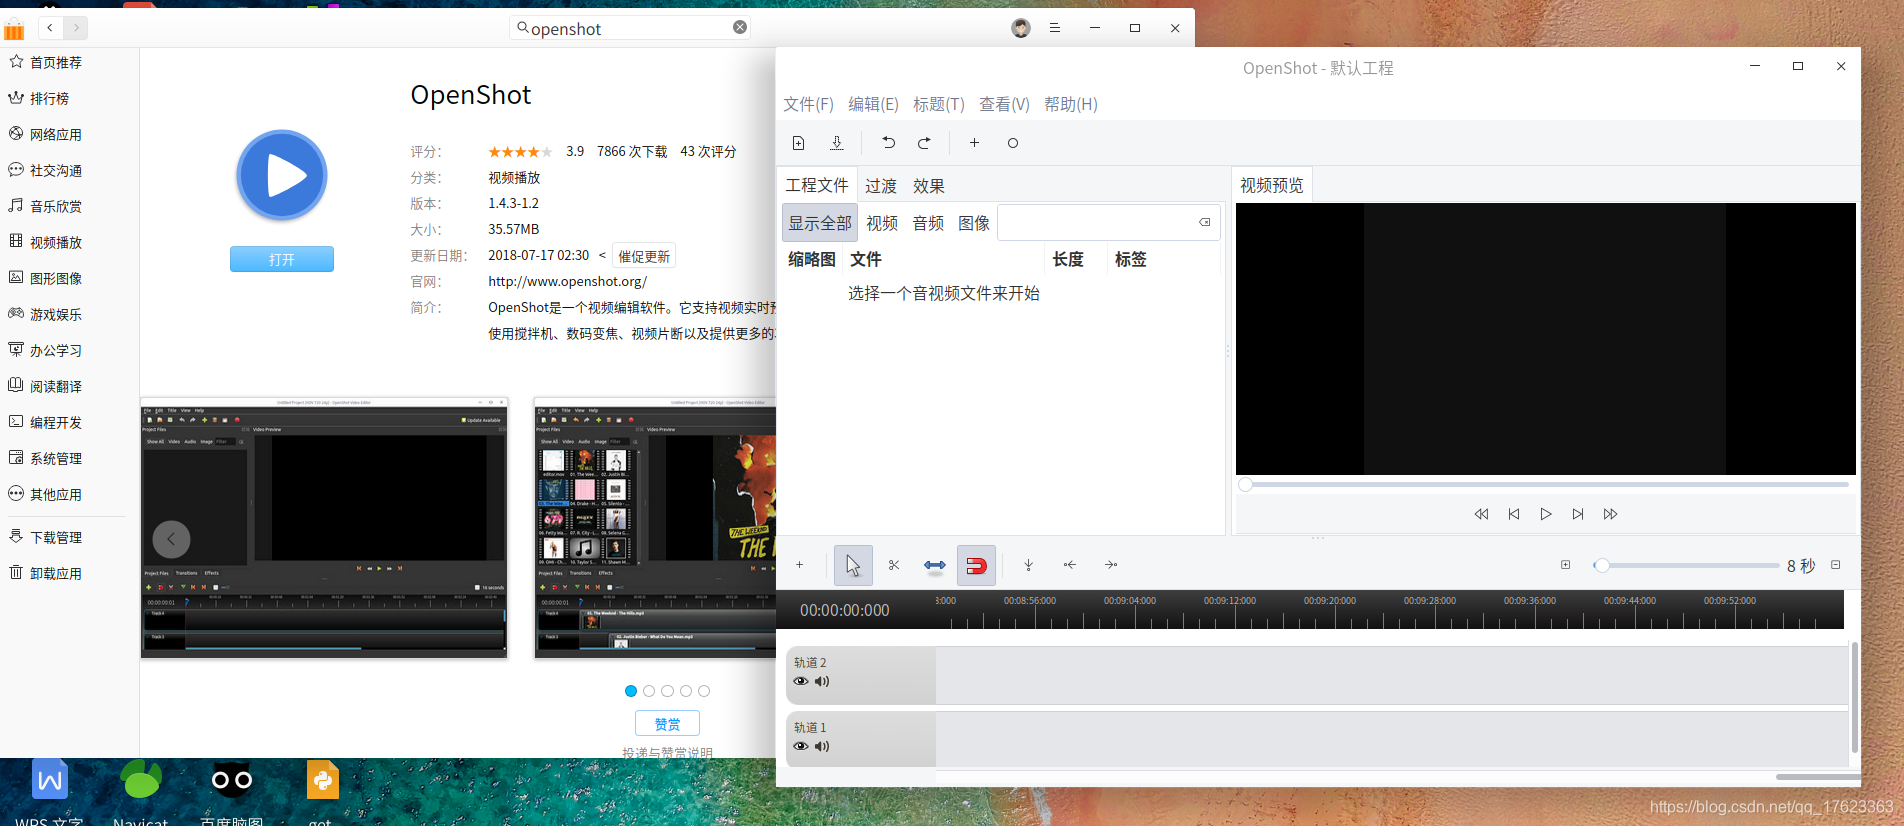This screenshot has height=826, width=1904.
Task: Switch to the 效果 tab
Action: pos(929,186)
